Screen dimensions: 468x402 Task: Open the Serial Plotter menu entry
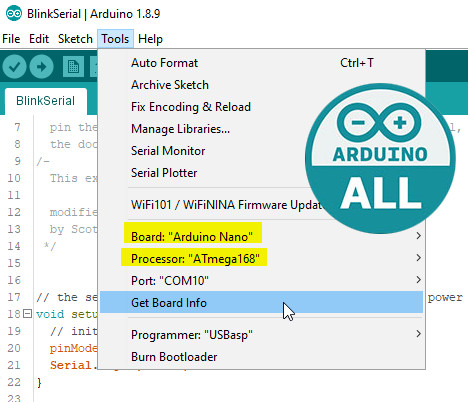pyautogui.click(x=261, y=173)
